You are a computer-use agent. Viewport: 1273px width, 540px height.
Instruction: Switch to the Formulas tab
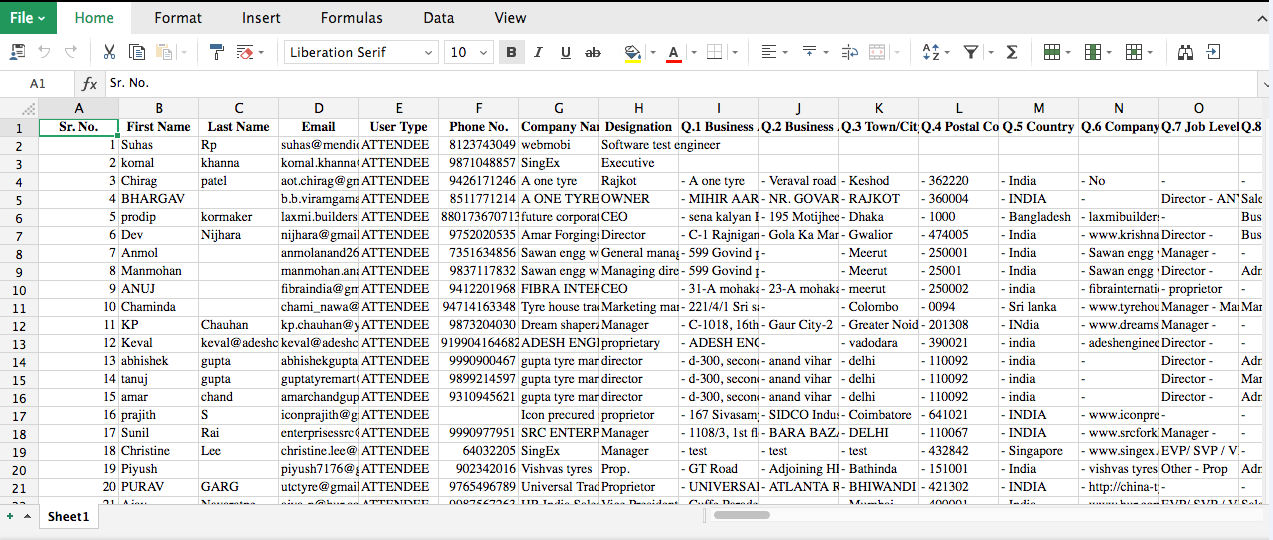[x=351, y=18]
